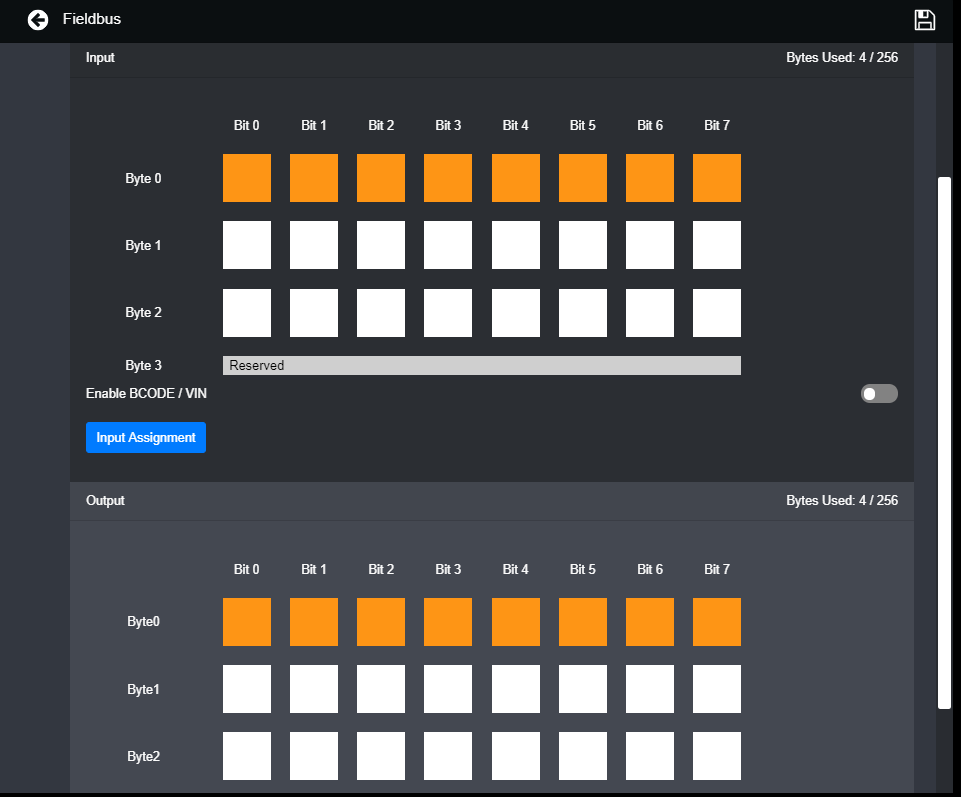
Task: Go back with the Fieldbus back arrow
Action: 38,20
